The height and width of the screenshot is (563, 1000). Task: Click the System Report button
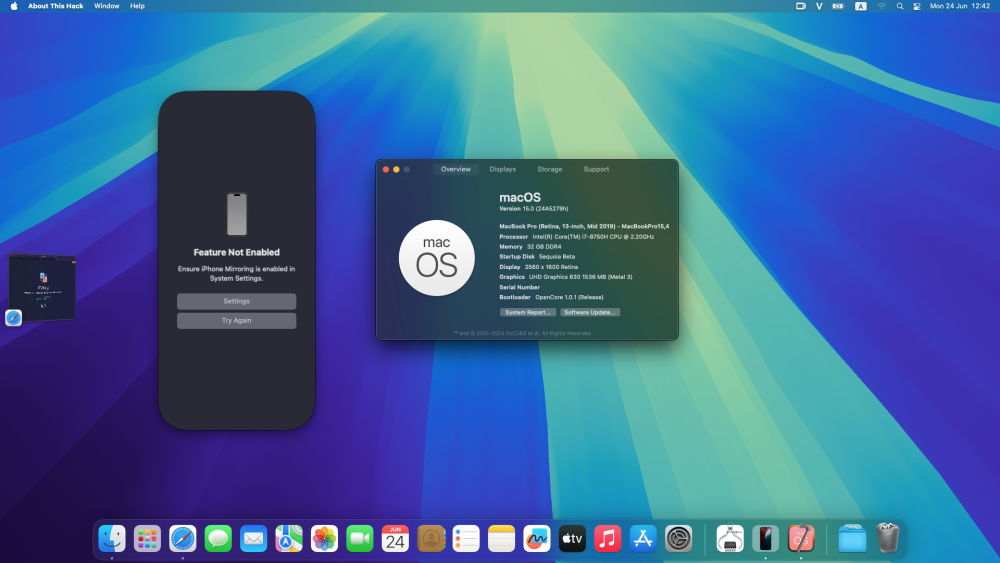(x=527, y=312)
